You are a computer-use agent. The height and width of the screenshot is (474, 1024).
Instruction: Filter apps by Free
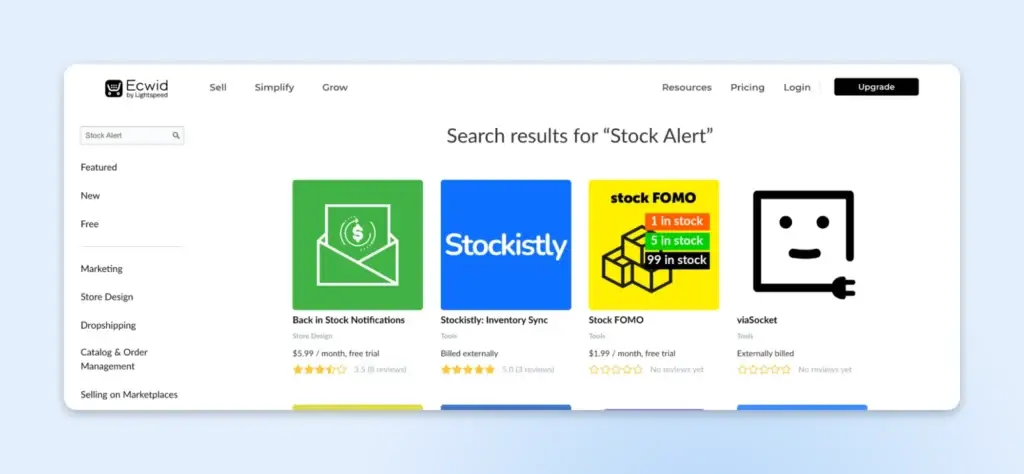90,224
